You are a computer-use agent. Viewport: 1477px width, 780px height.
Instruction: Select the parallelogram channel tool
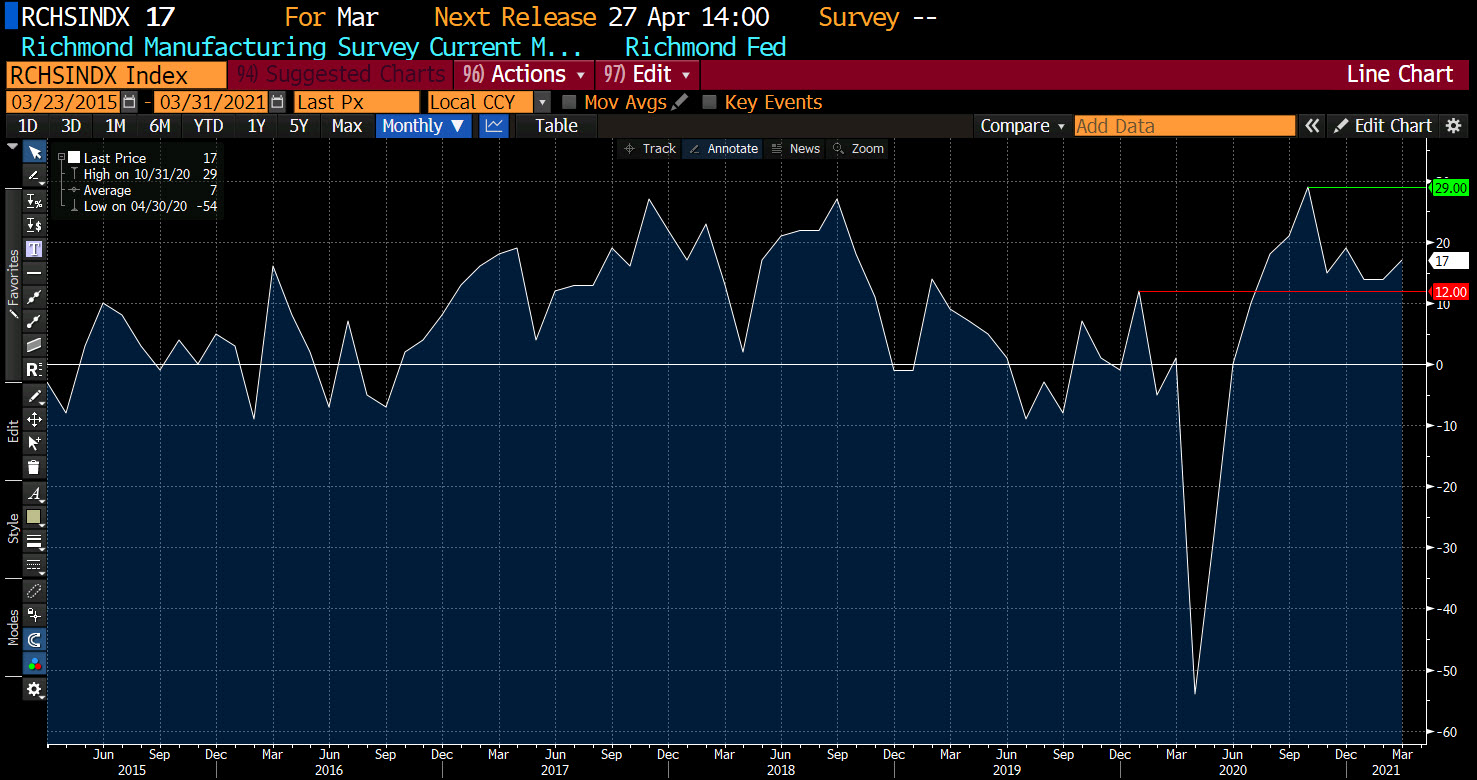coord(34,345)
